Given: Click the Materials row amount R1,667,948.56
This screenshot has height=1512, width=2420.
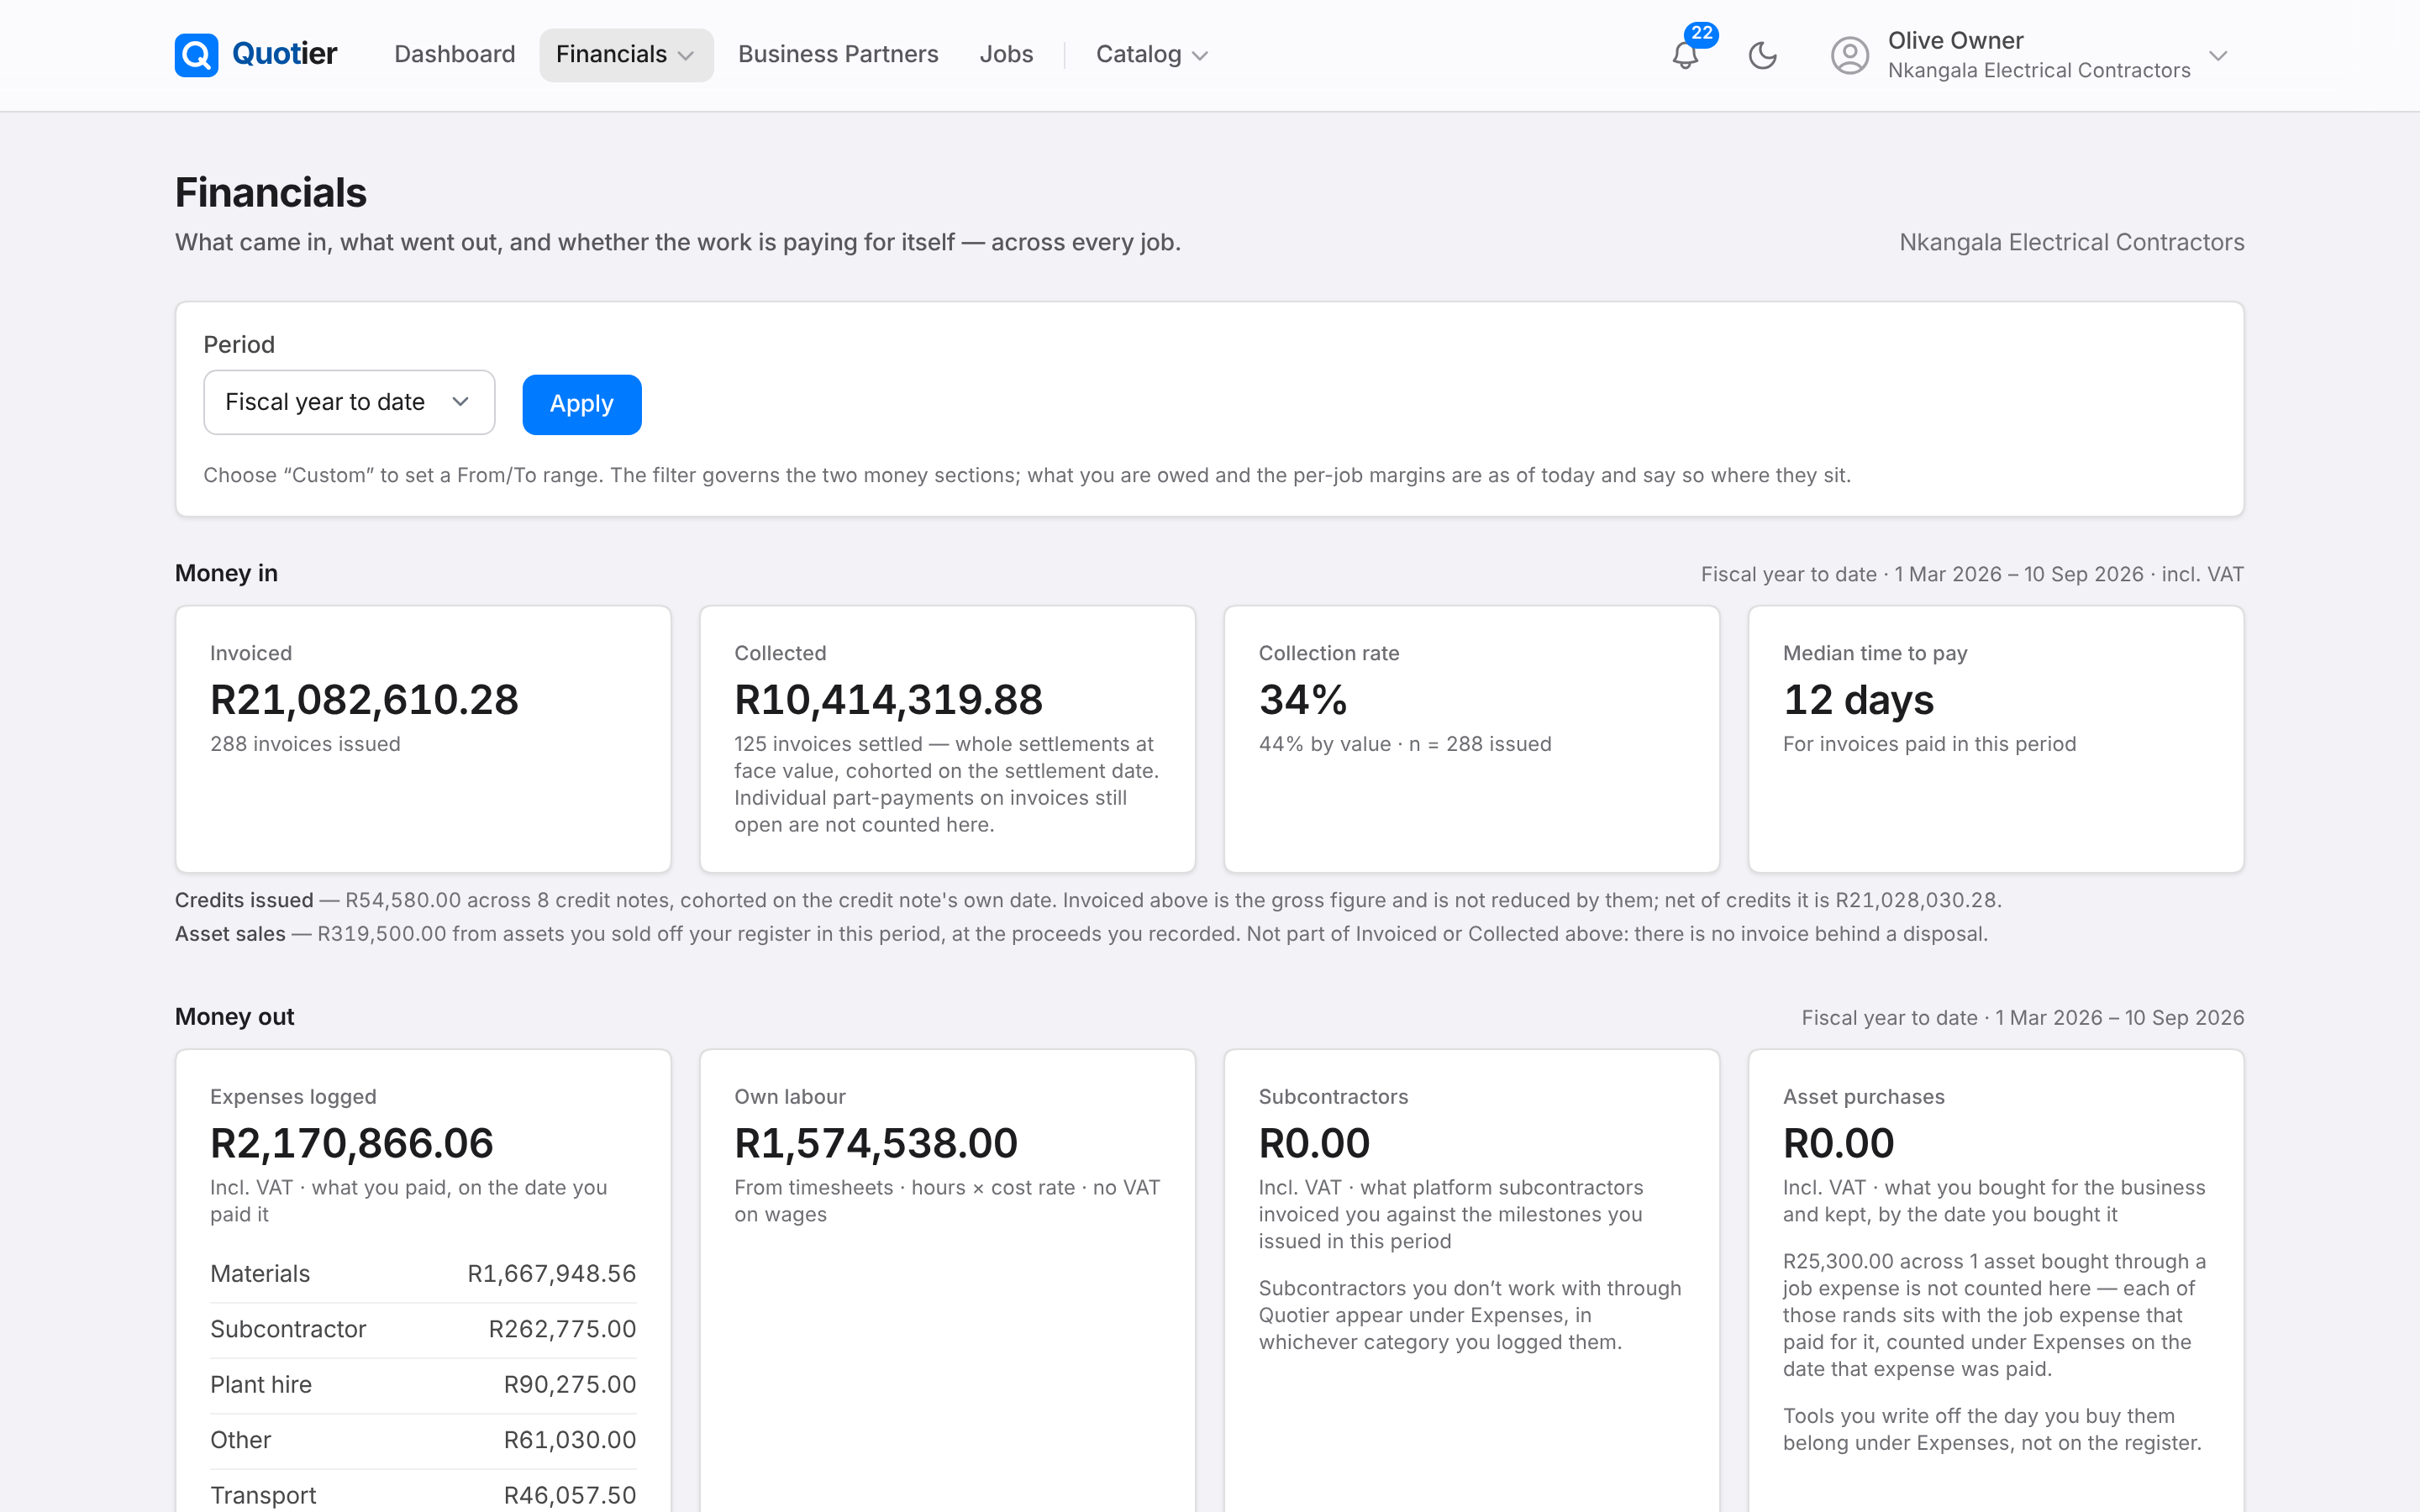Looking at the screenshot, I should point(552,1274).
